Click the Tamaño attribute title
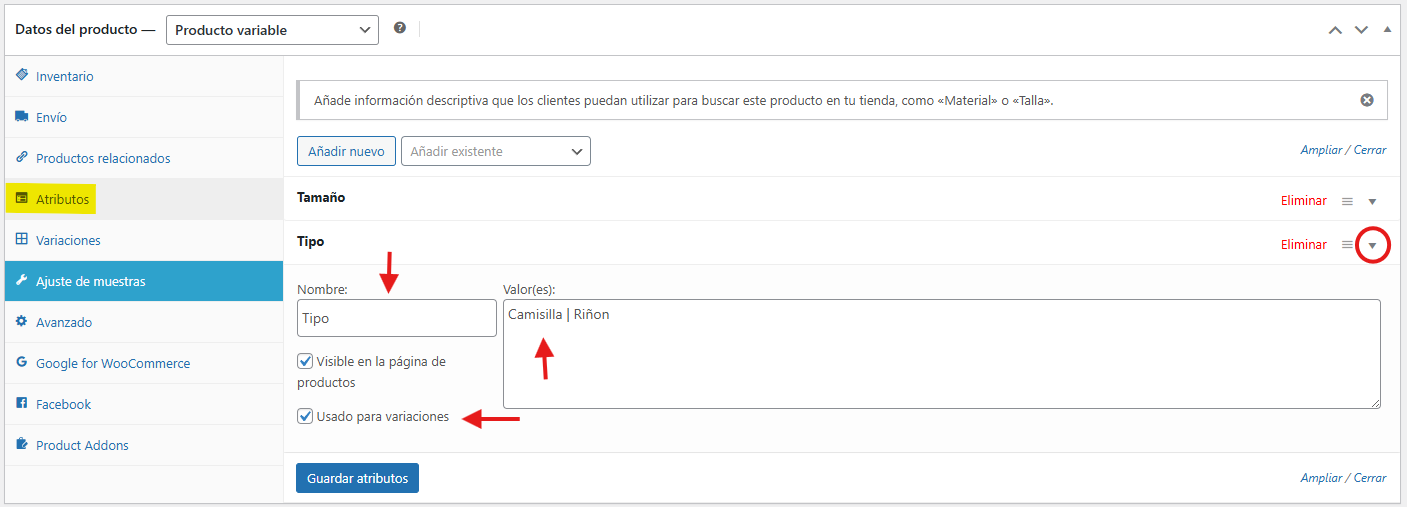The image size is (1407, 507). 321,198
